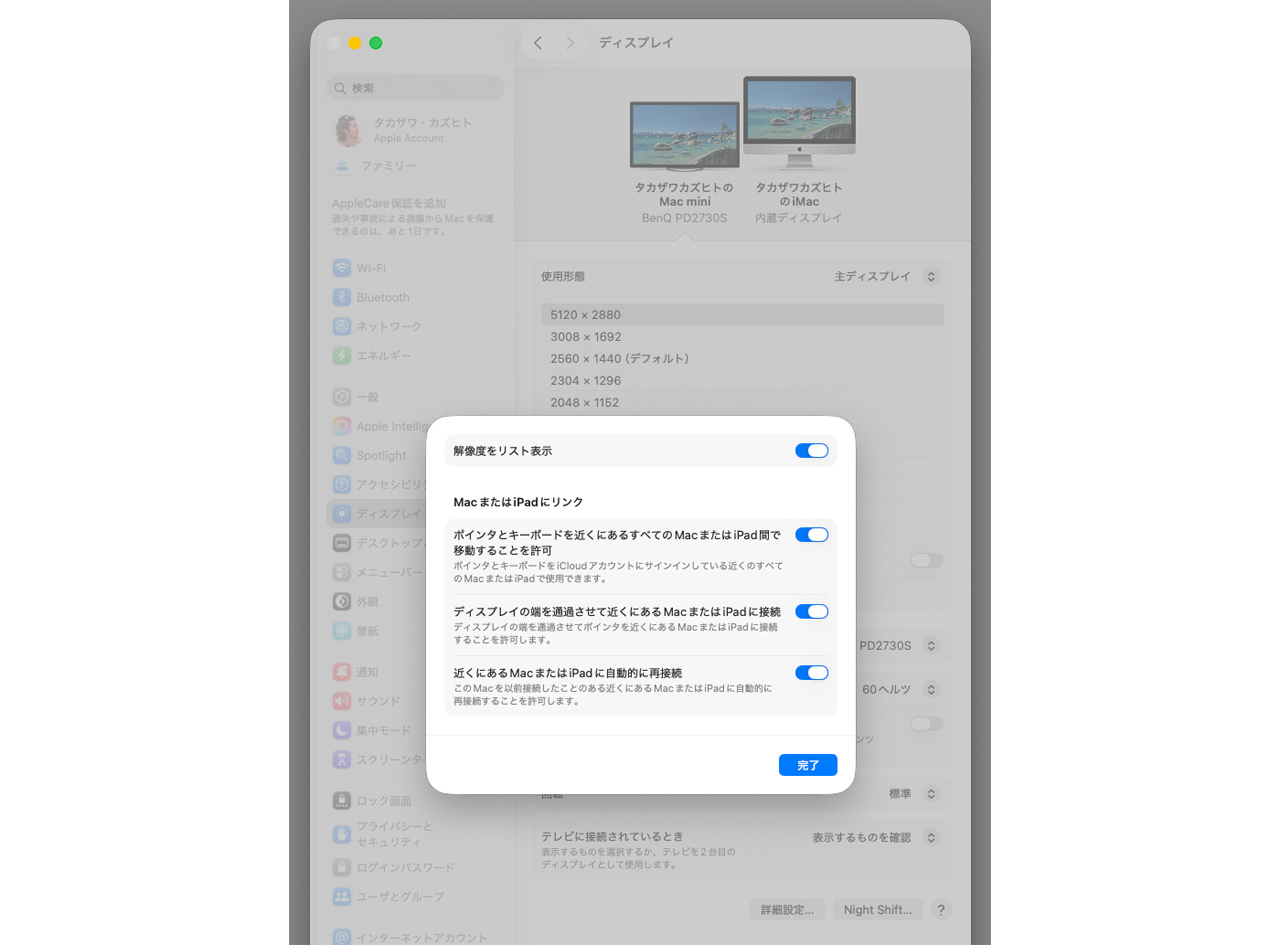
Task: Select the サウンド speaker icon
Action: click(x=342, y=701)
